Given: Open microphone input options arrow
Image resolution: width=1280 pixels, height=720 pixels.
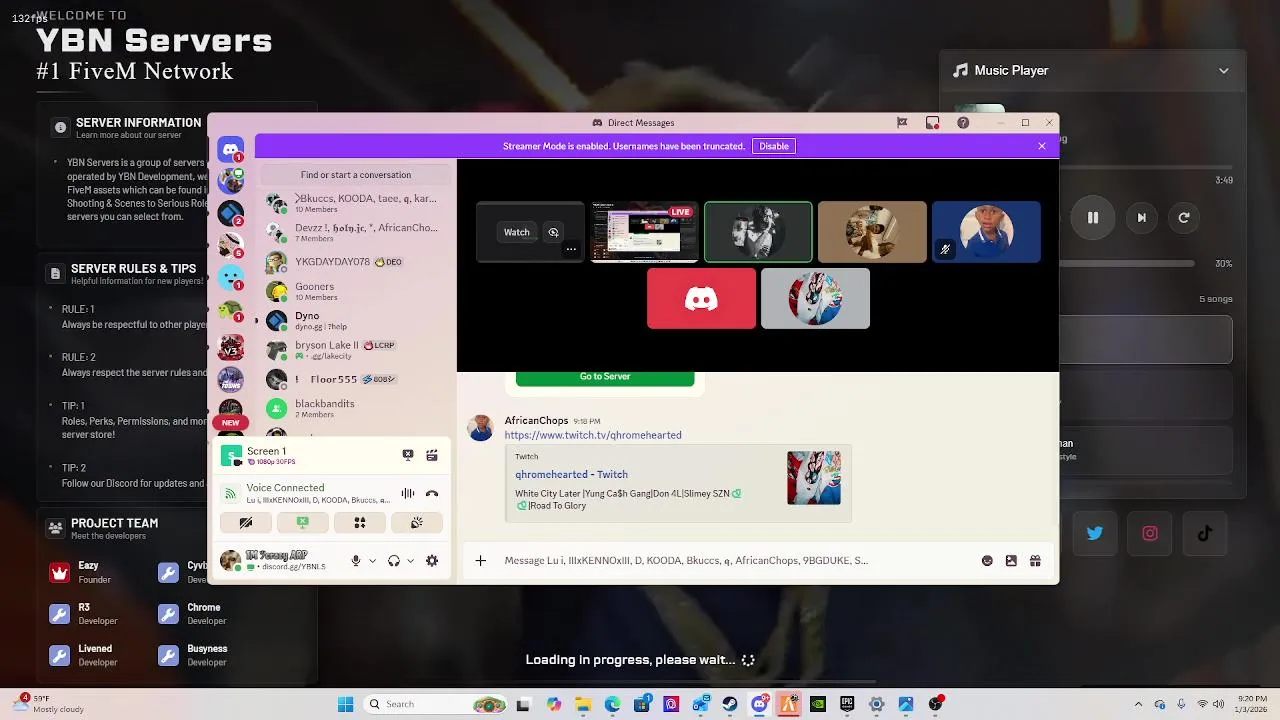Looking at the screenshot, I should pos(372,561).
